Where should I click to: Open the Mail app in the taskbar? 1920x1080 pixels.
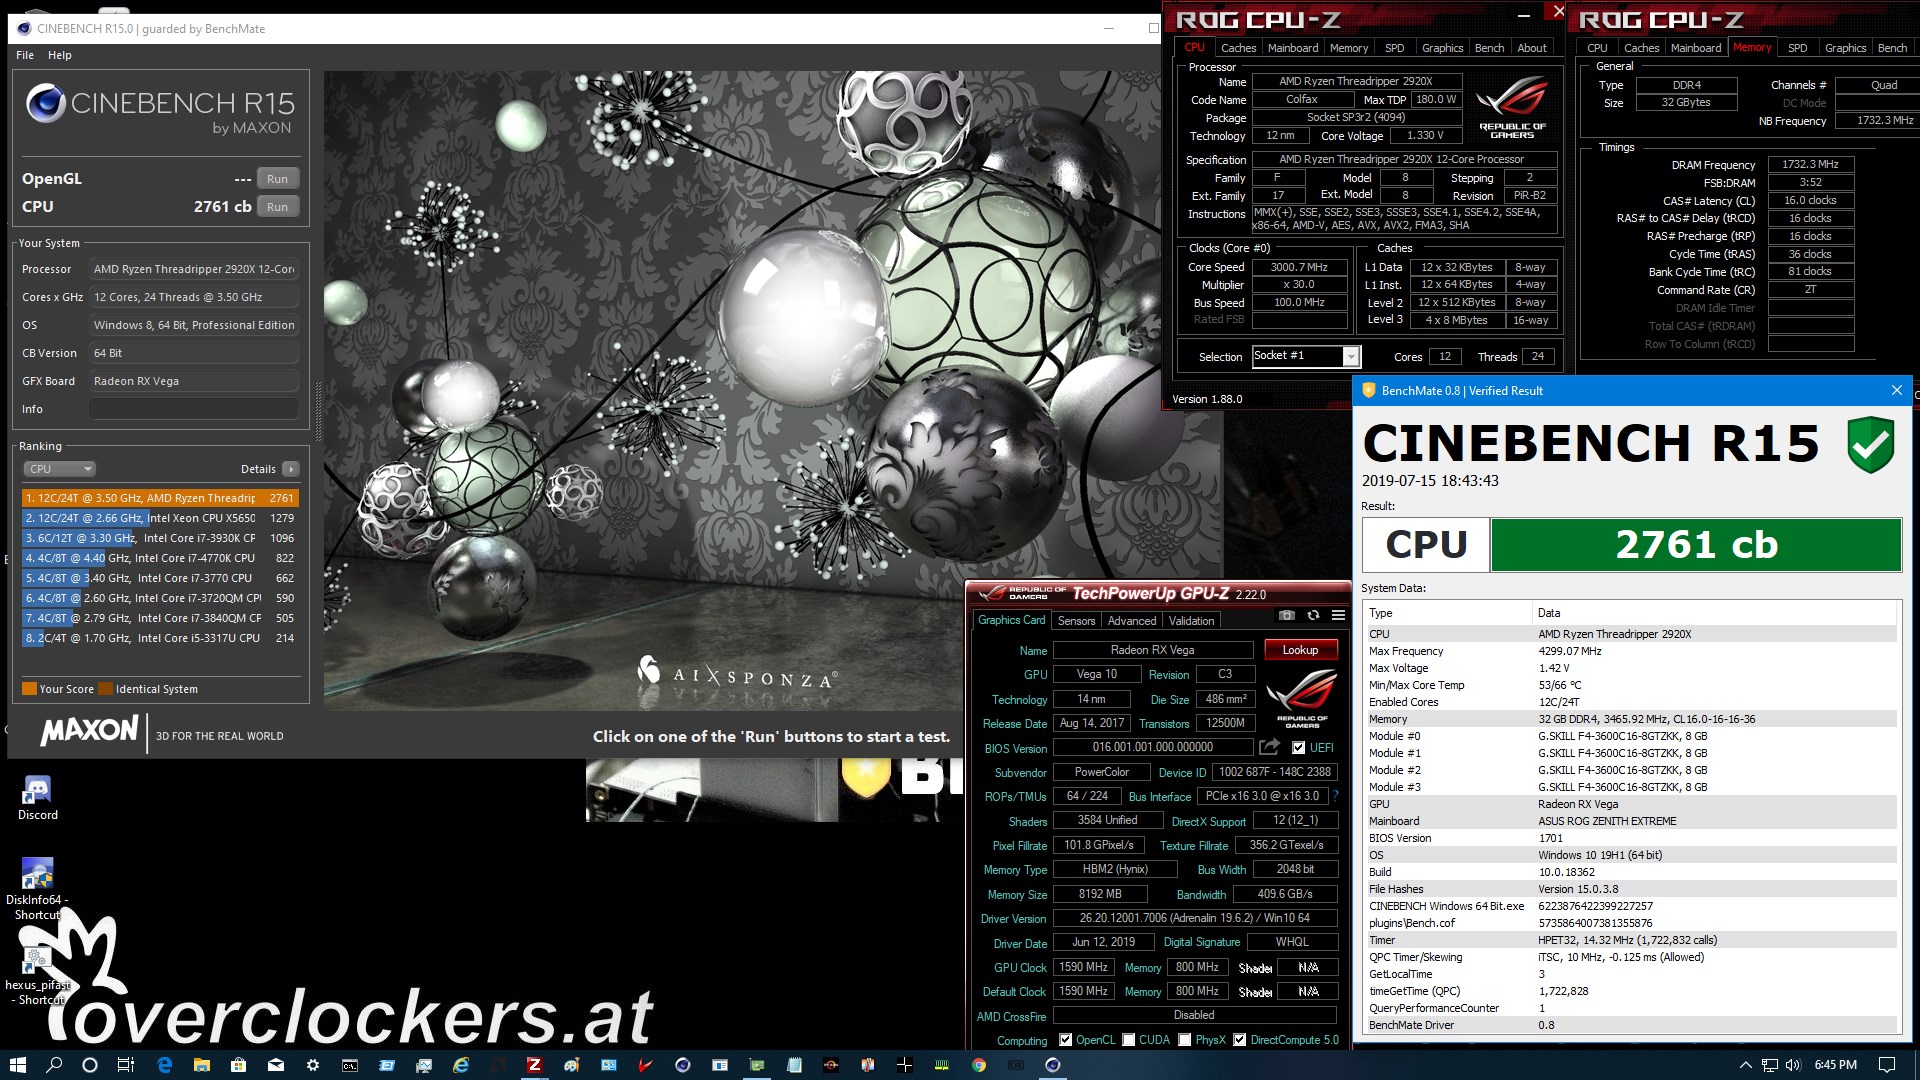[x=275, y=1065]
